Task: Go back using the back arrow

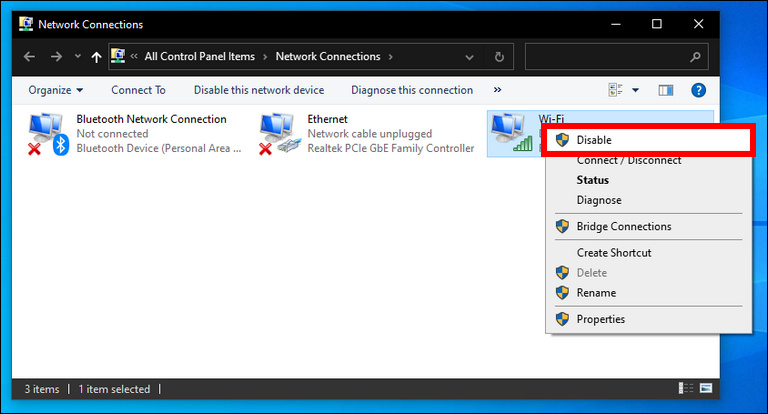Action: 29,57
